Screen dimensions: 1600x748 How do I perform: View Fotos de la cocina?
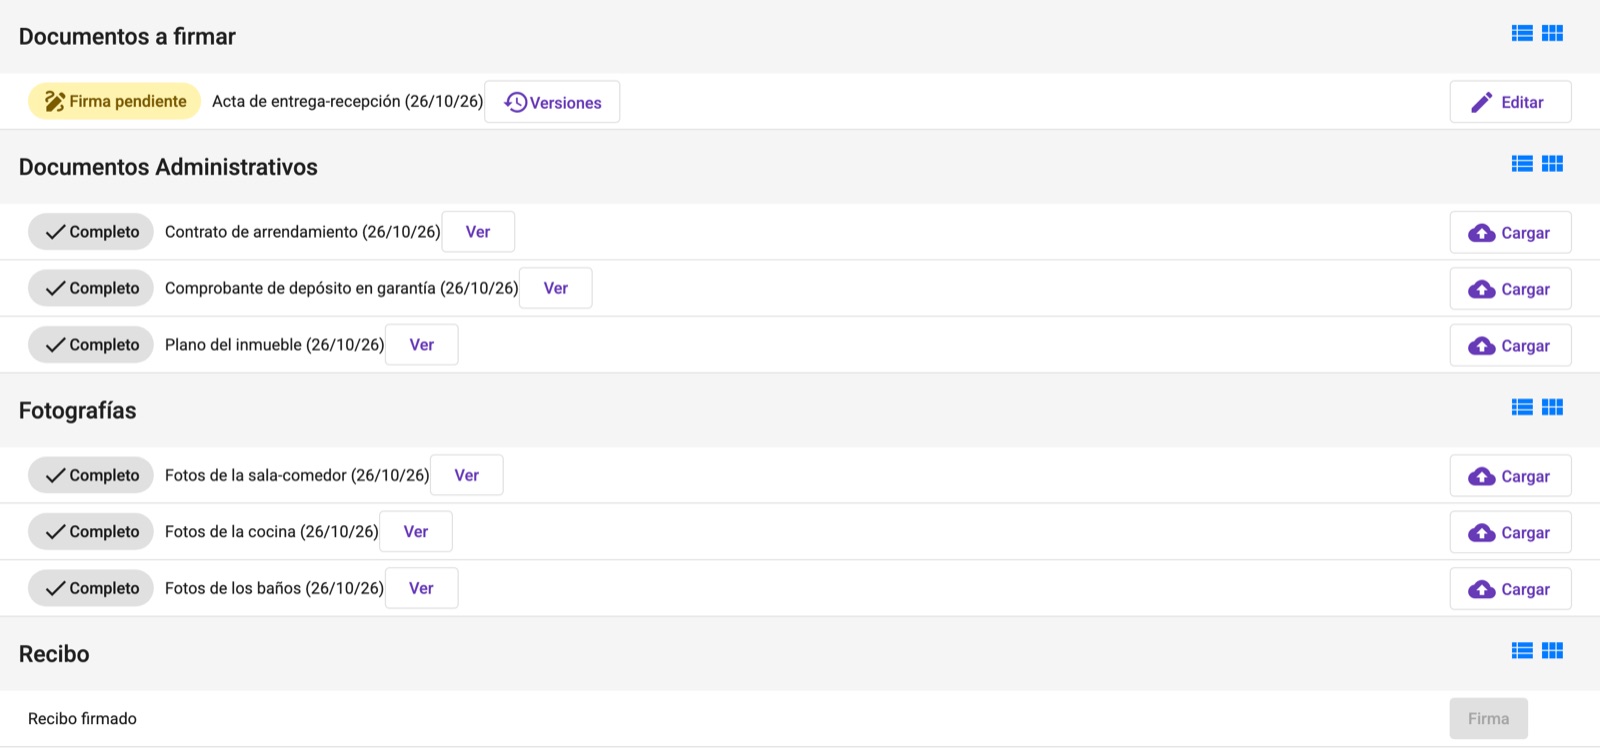click(415, 532)
